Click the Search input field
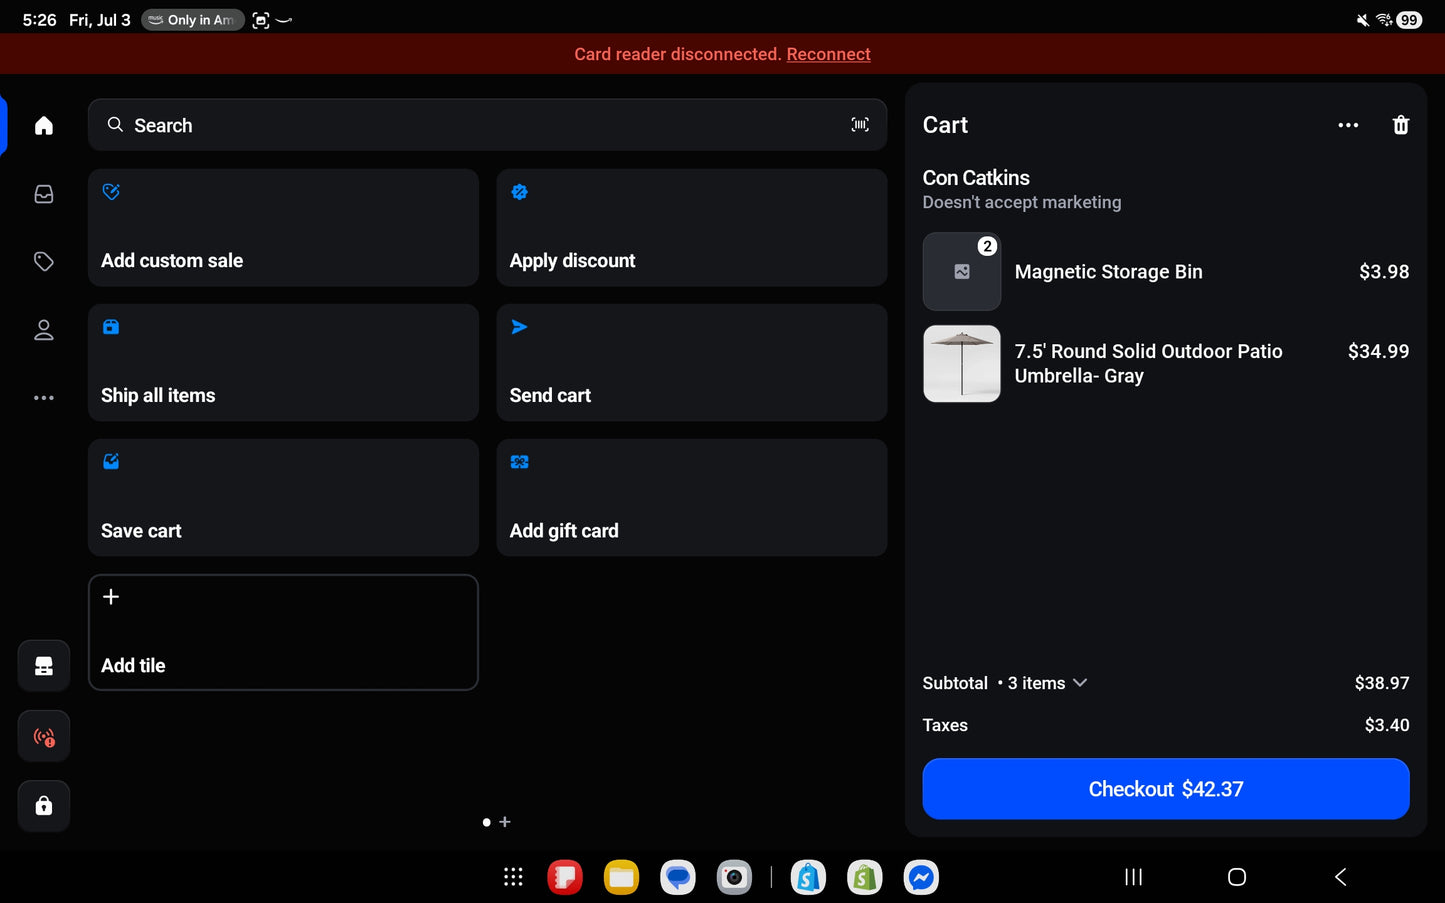 pos(487,125)
